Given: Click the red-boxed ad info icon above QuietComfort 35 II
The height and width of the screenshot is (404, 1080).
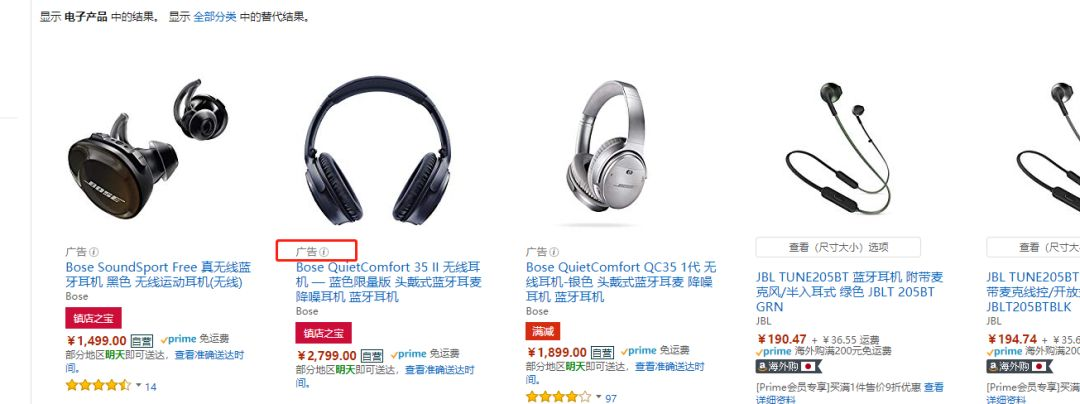Looking at the screenshot, I should point(324,253).
